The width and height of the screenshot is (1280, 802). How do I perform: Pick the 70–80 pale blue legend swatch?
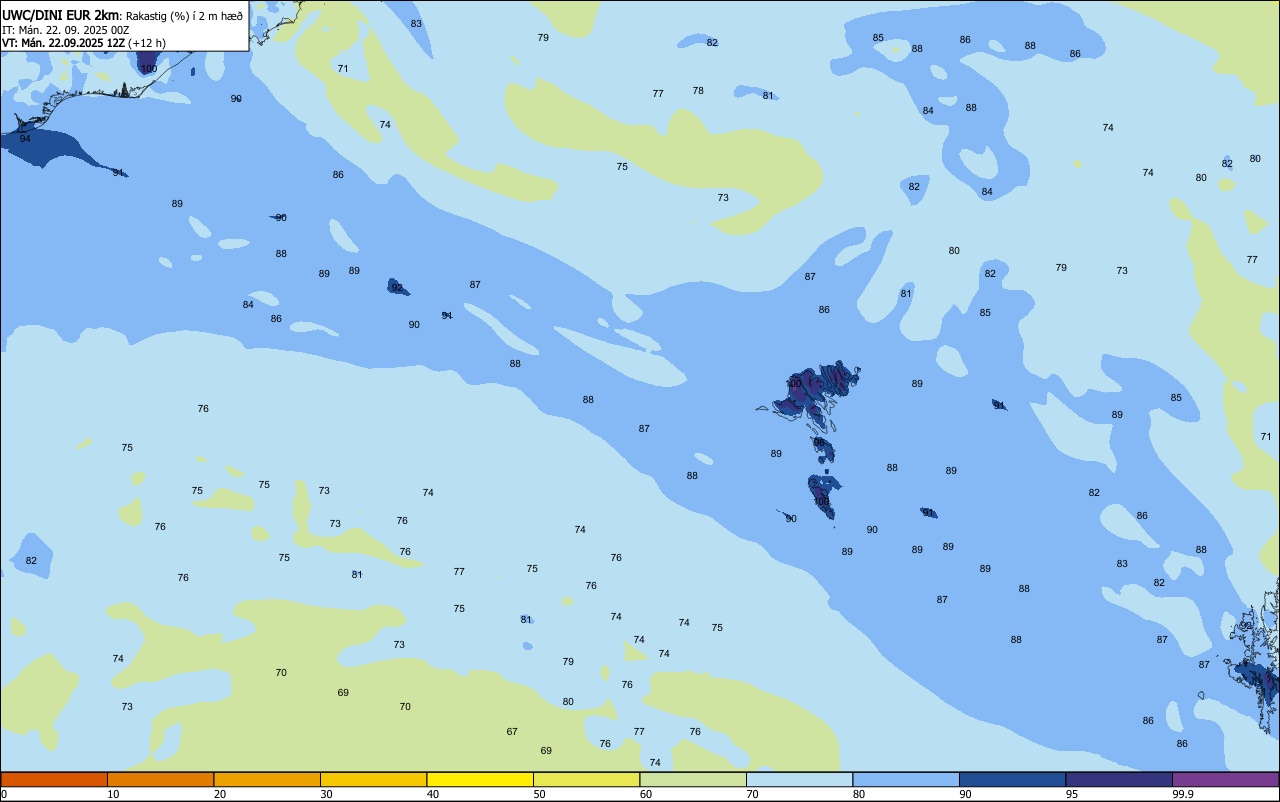(x=799, y=779)
